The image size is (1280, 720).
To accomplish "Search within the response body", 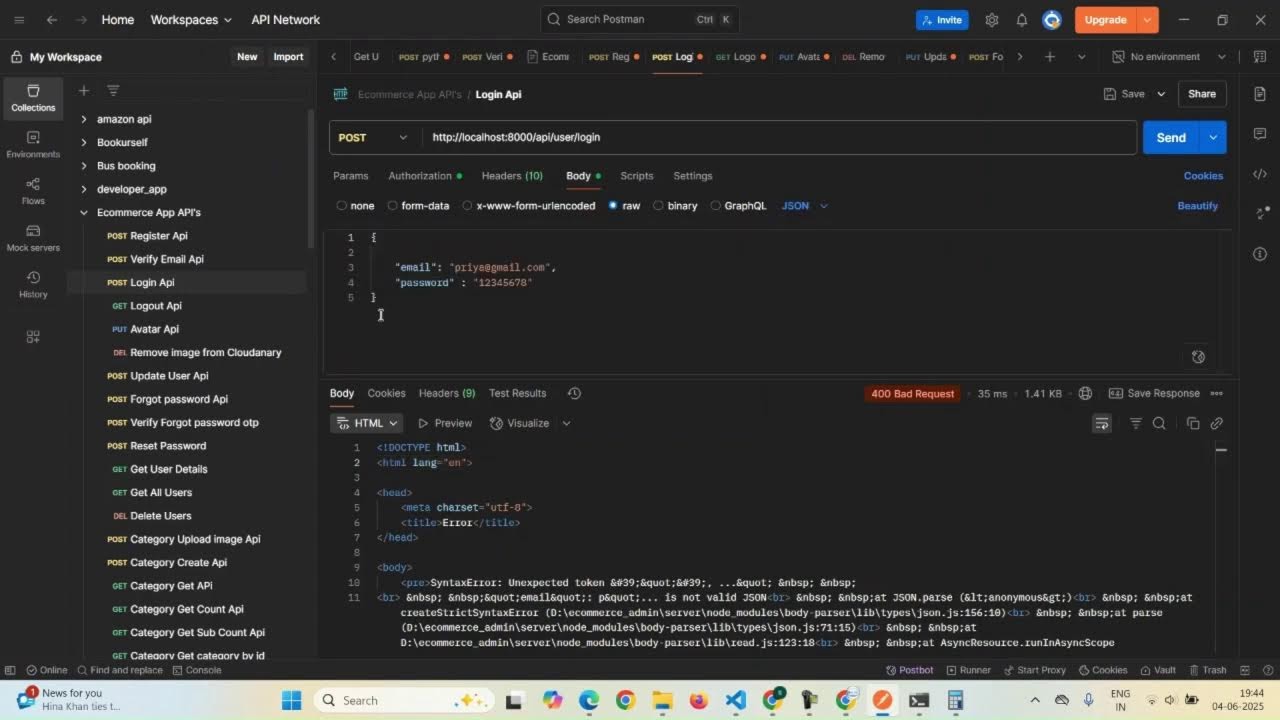I will pos(1159,423).
